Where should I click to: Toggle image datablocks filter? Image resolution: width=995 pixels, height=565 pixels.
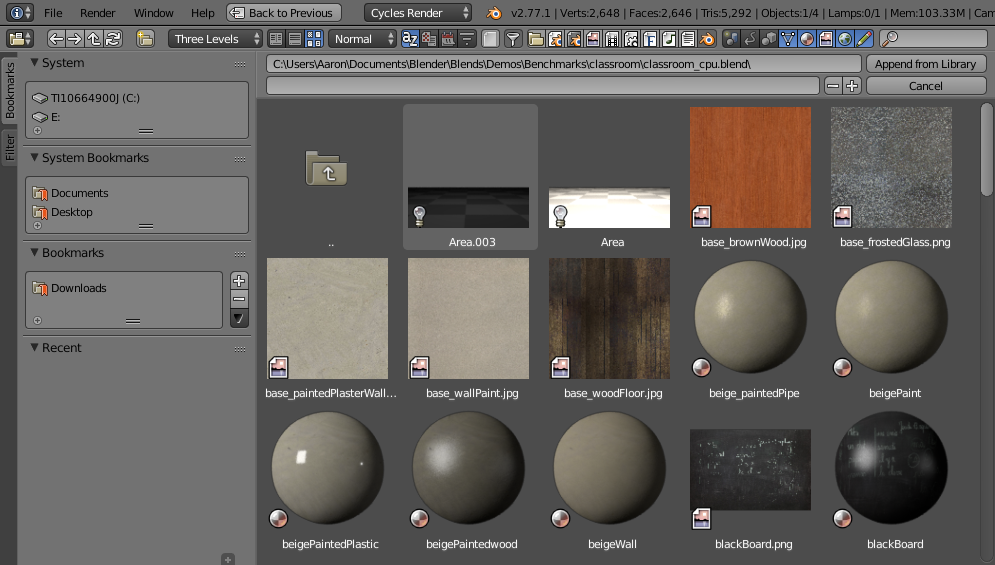[826, 39]
